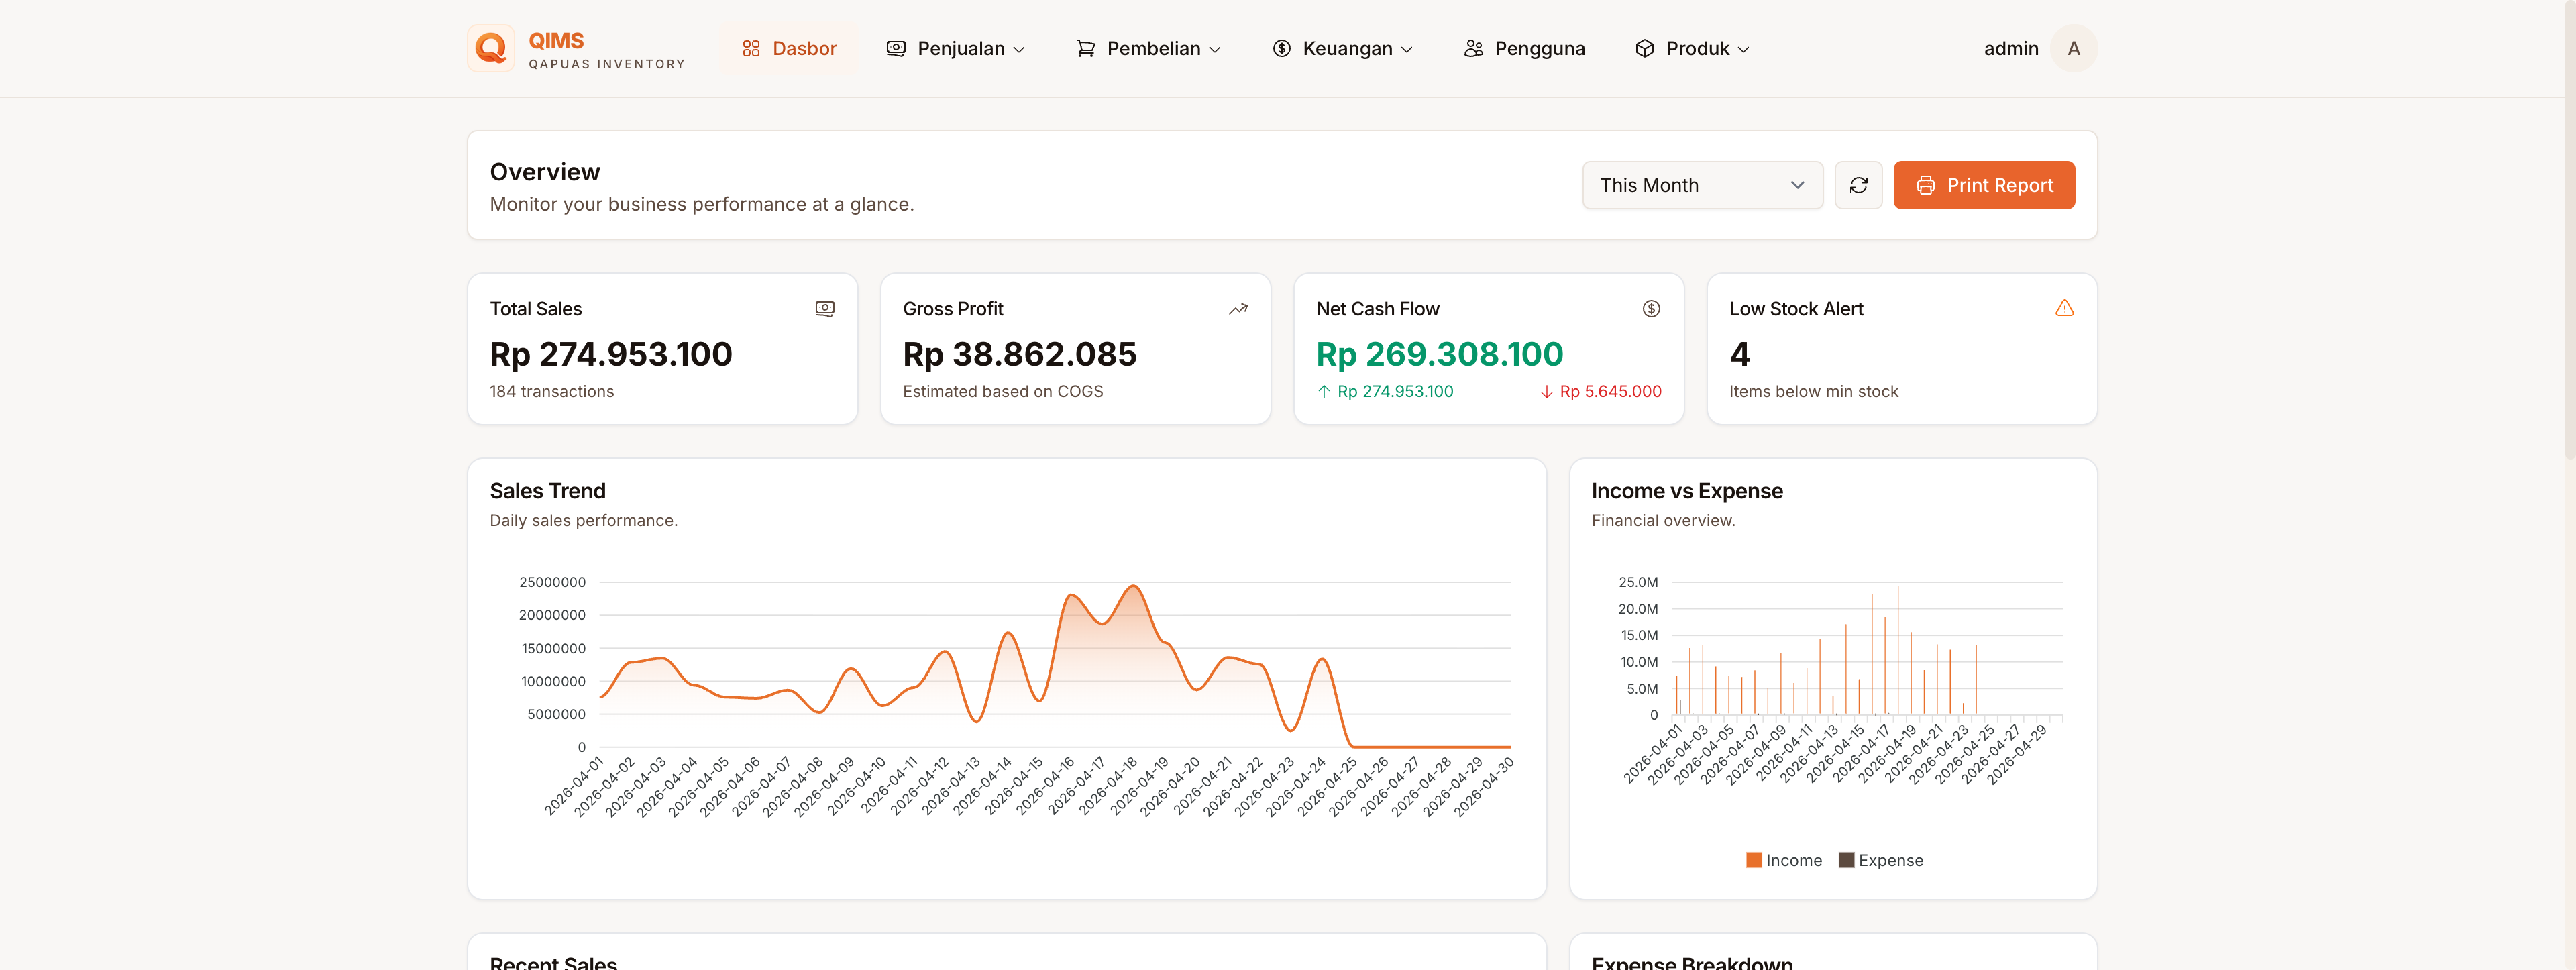
Task: Click the Daily sales performance subtitle
Action: pos(583,520)
